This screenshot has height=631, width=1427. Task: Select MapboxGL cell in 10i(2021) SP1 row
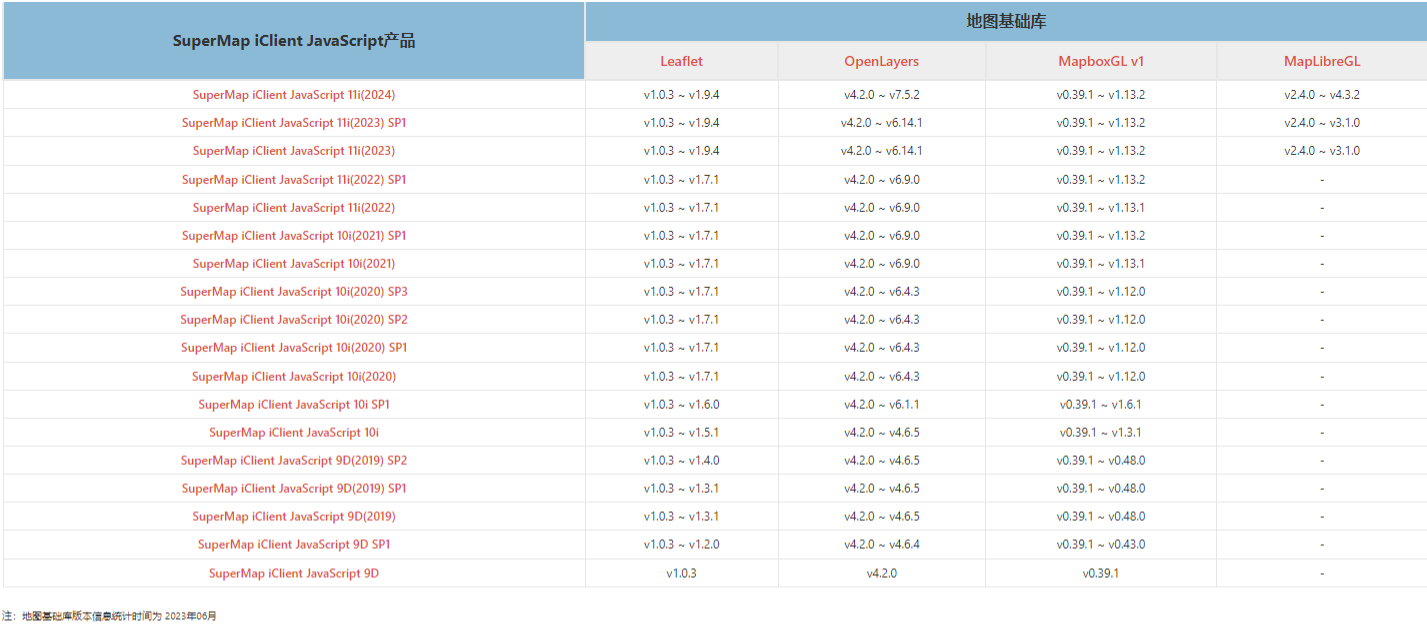click(1101, 236)
